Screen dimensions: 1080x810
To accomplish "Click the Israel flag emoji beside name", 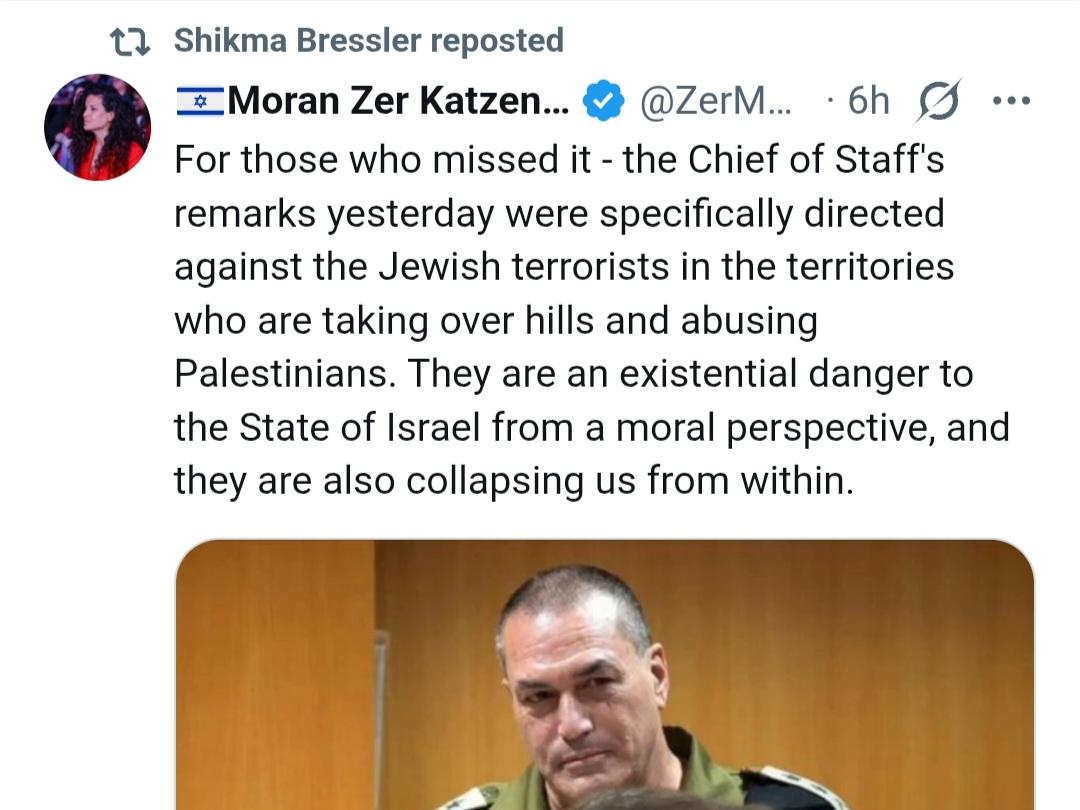I will click(x=199, y=101).
